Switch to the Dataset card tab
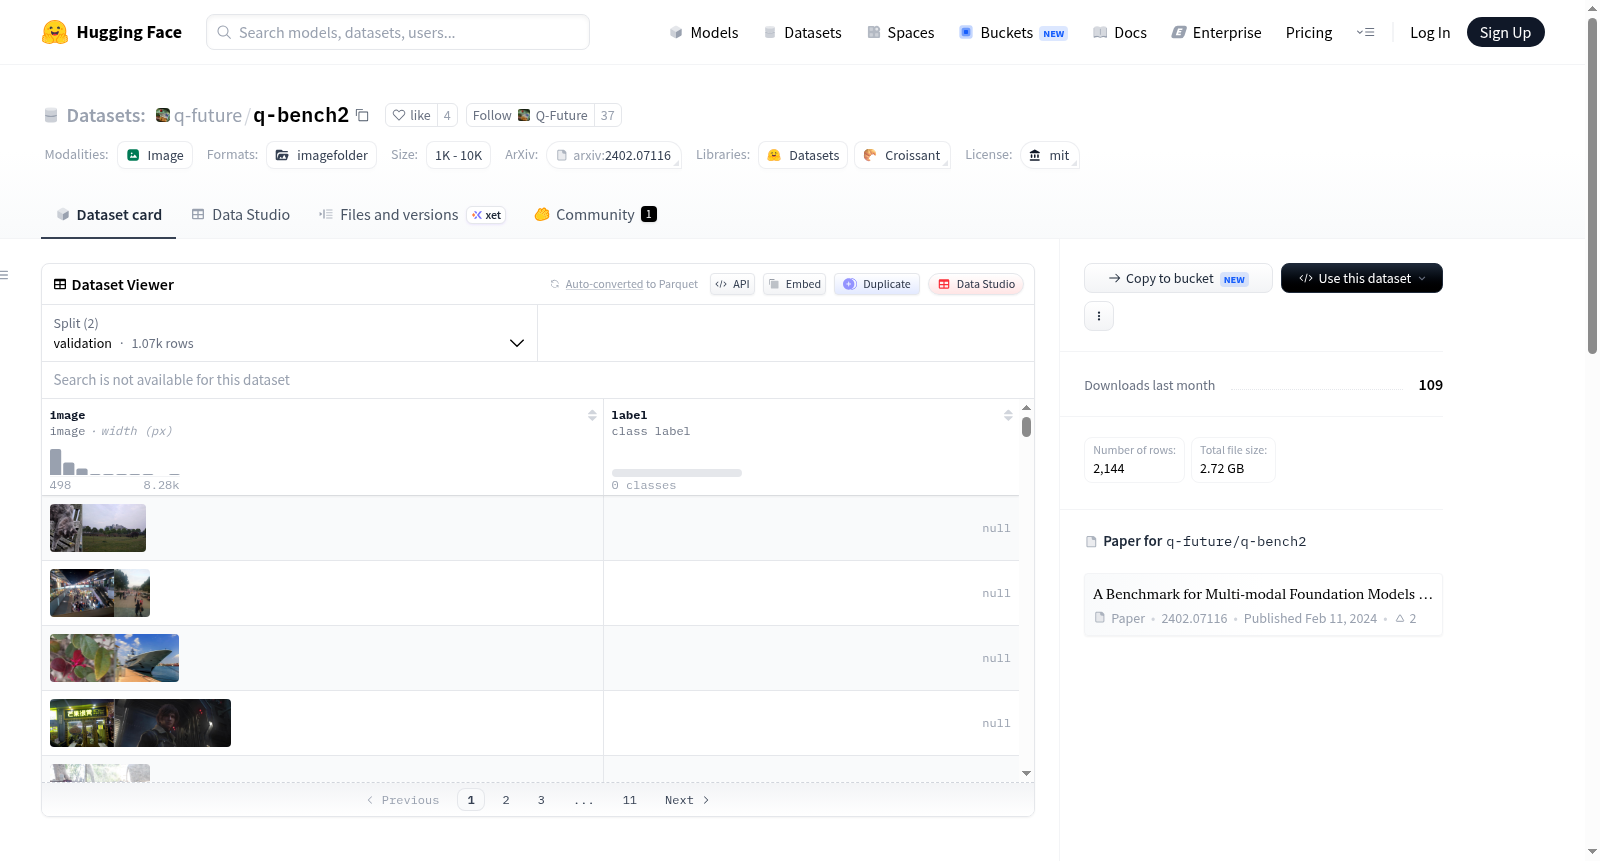Screen dimensions: 1600x861 point(109,215)
